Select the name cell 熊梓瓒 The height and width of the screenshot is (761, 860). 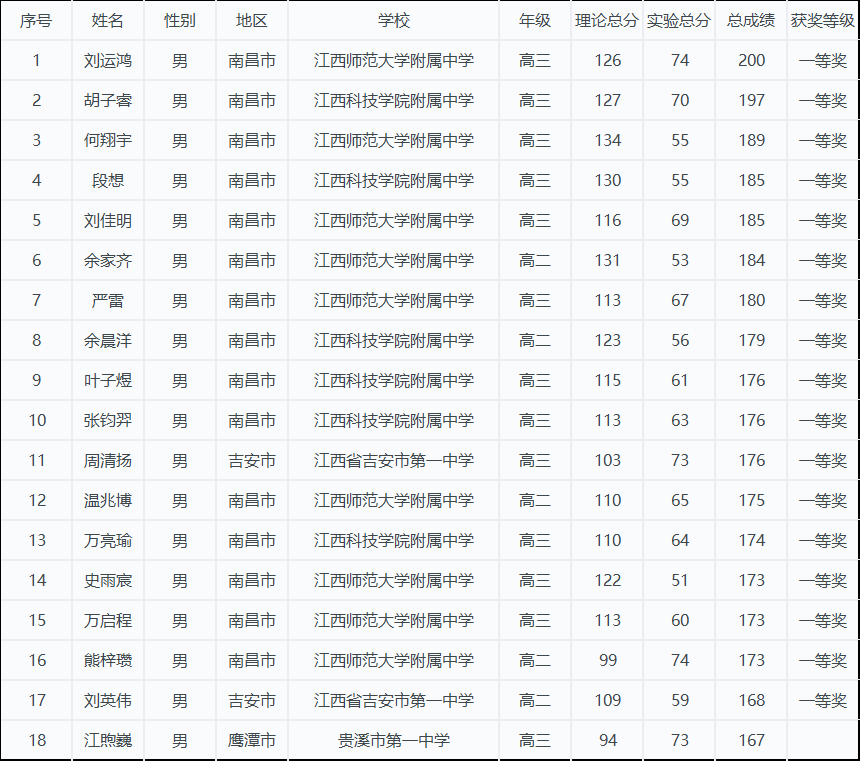click(x=108, y=661)
